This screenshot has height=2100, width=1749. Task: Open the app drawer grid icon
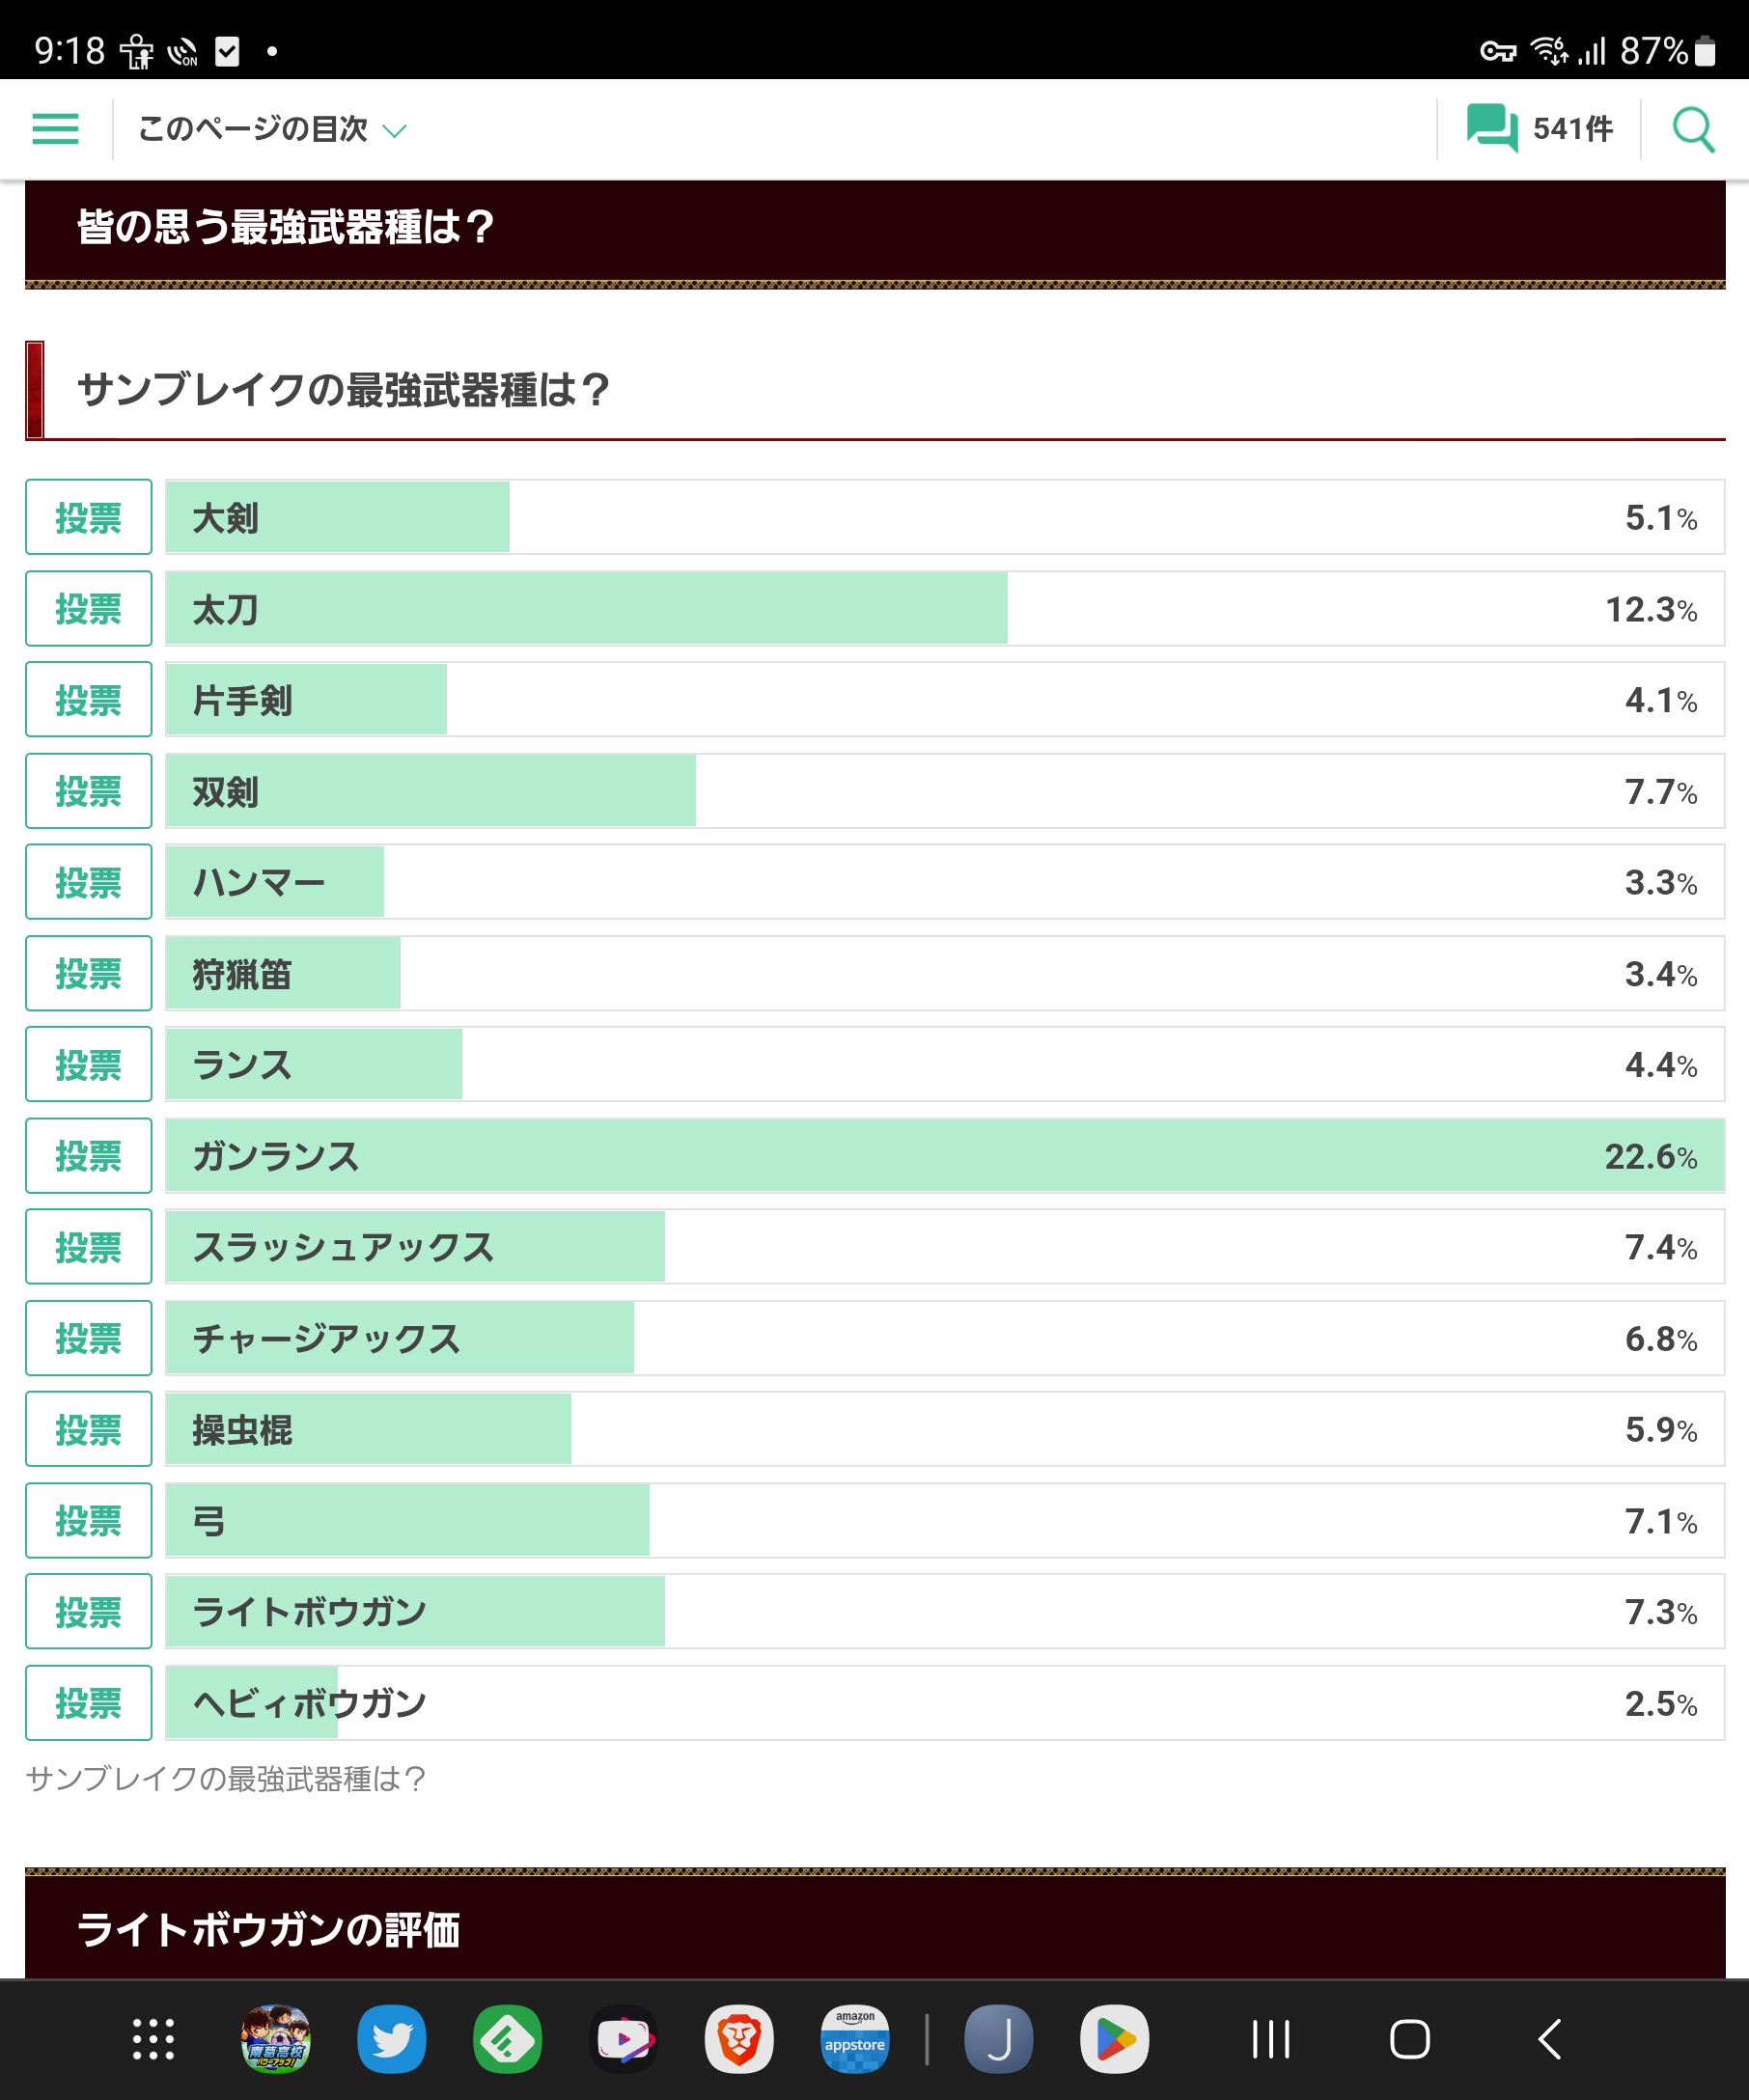(153, 2039)
